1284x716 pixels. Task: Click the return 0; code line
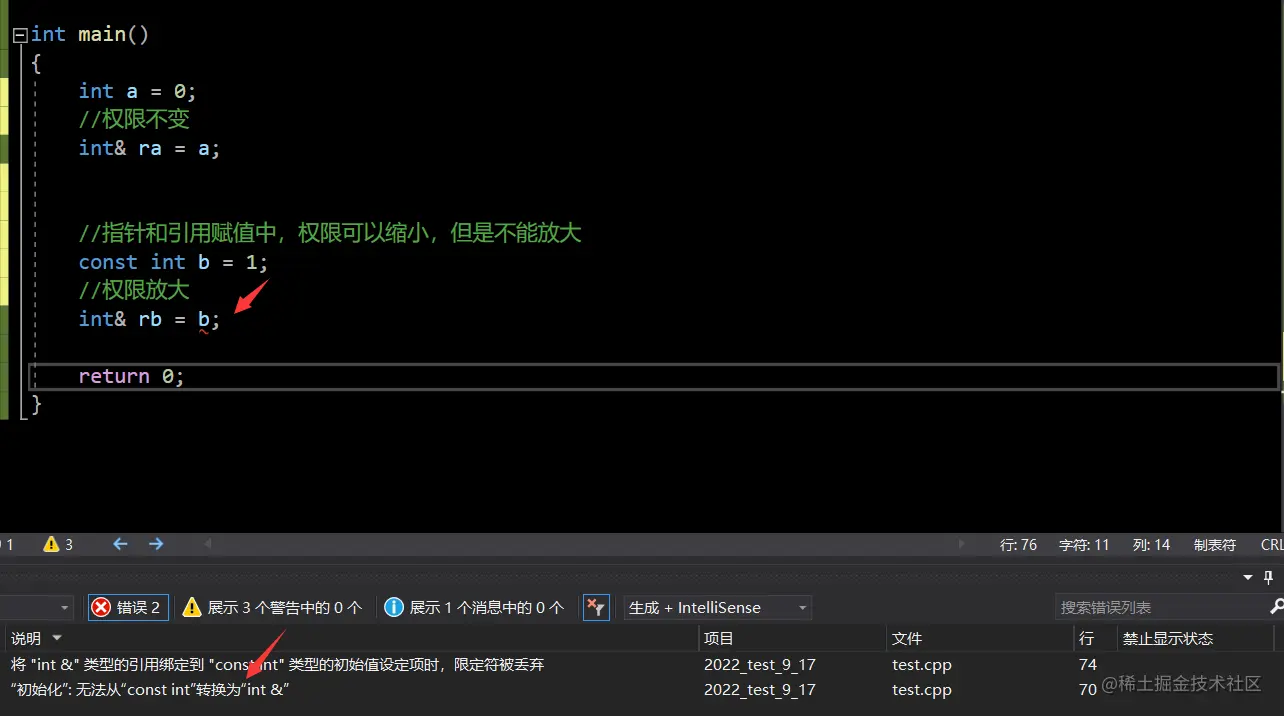click(132, 376)
